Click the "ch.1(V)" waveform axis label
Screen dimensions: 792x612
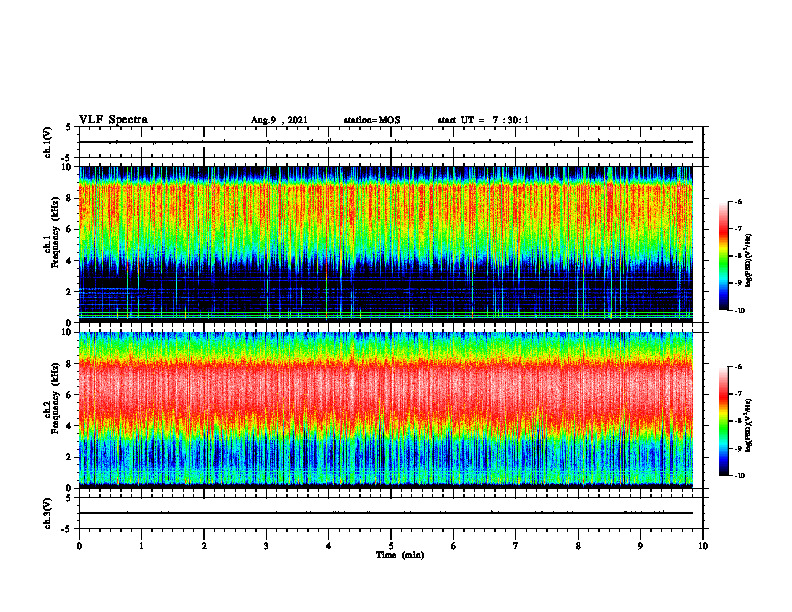pos(48,142)
